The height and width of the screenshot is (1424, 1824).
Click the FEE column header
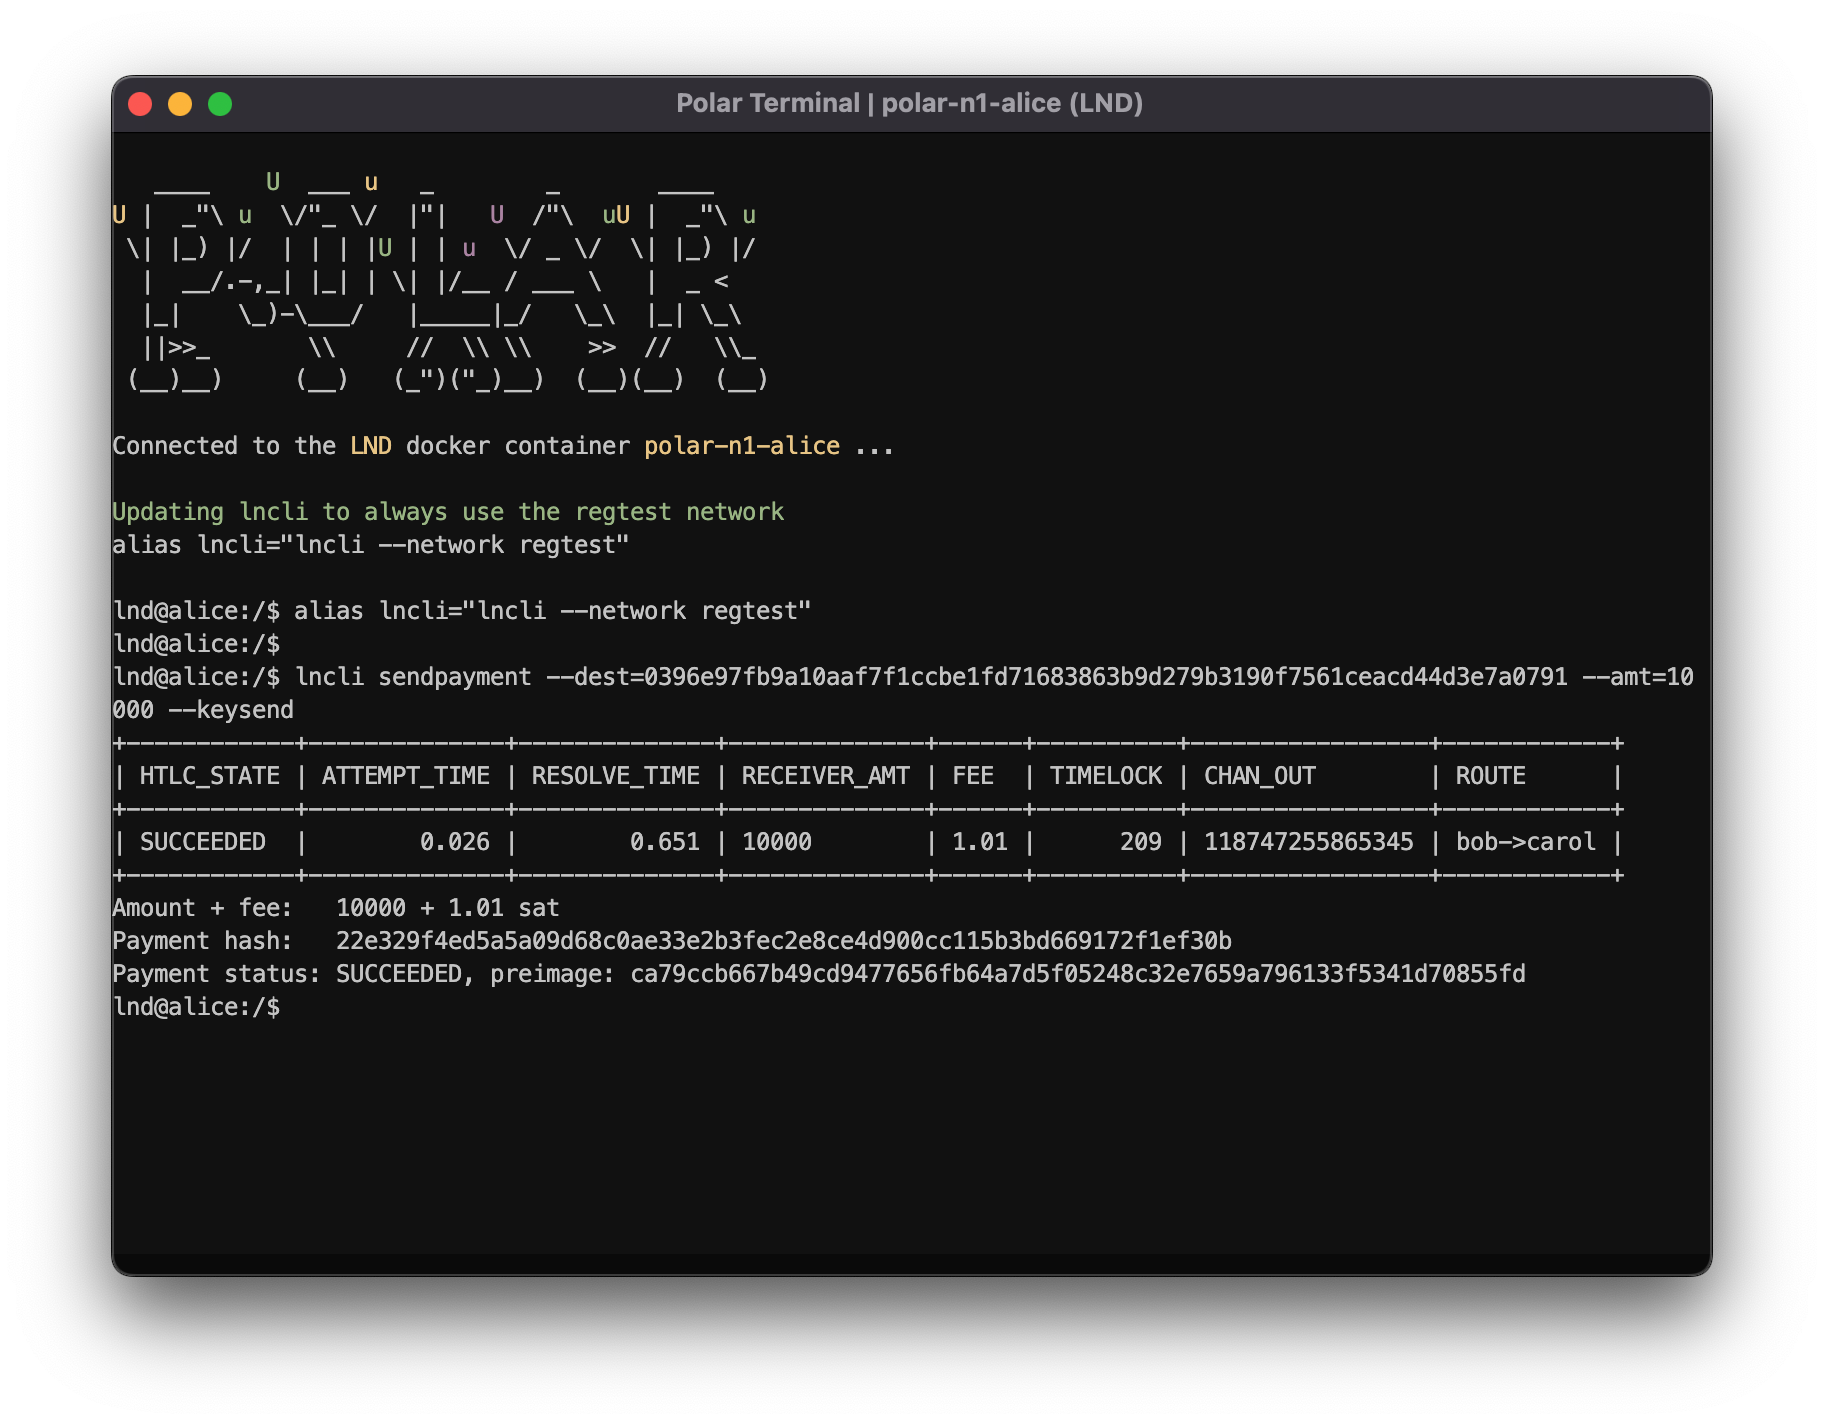pos(973,776)
